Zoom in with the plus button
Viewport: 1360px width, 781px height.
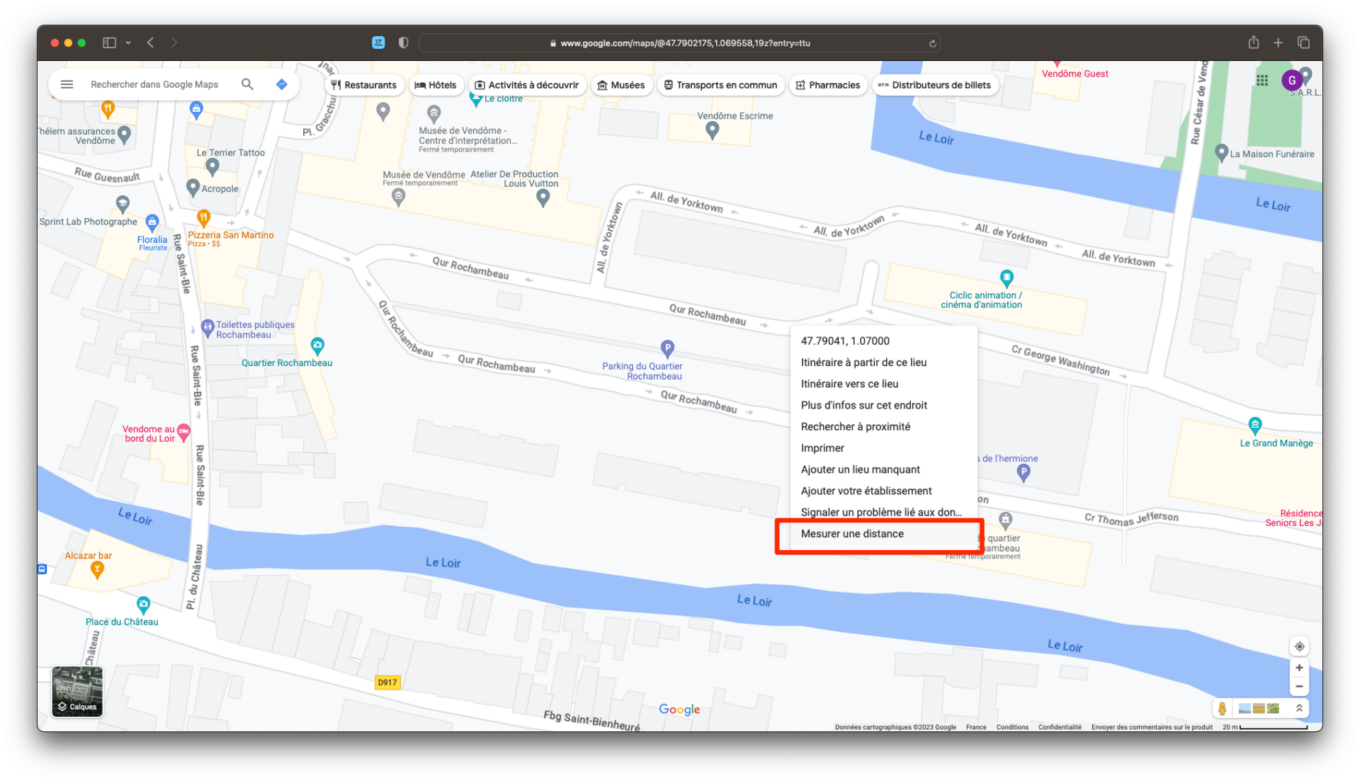pos(1299,668)
